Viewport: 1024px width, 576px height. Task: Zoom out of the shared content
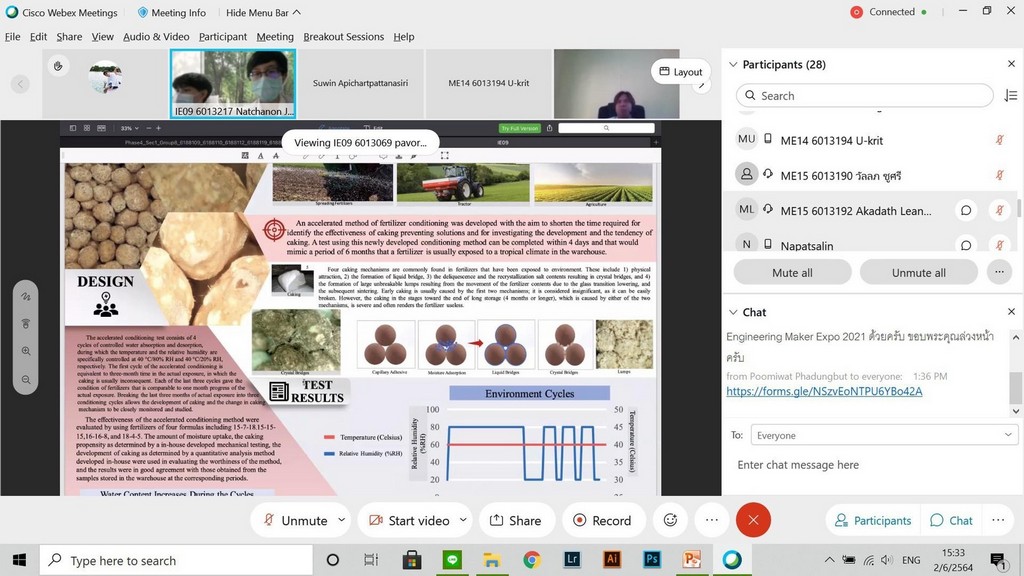coord(26,380)
